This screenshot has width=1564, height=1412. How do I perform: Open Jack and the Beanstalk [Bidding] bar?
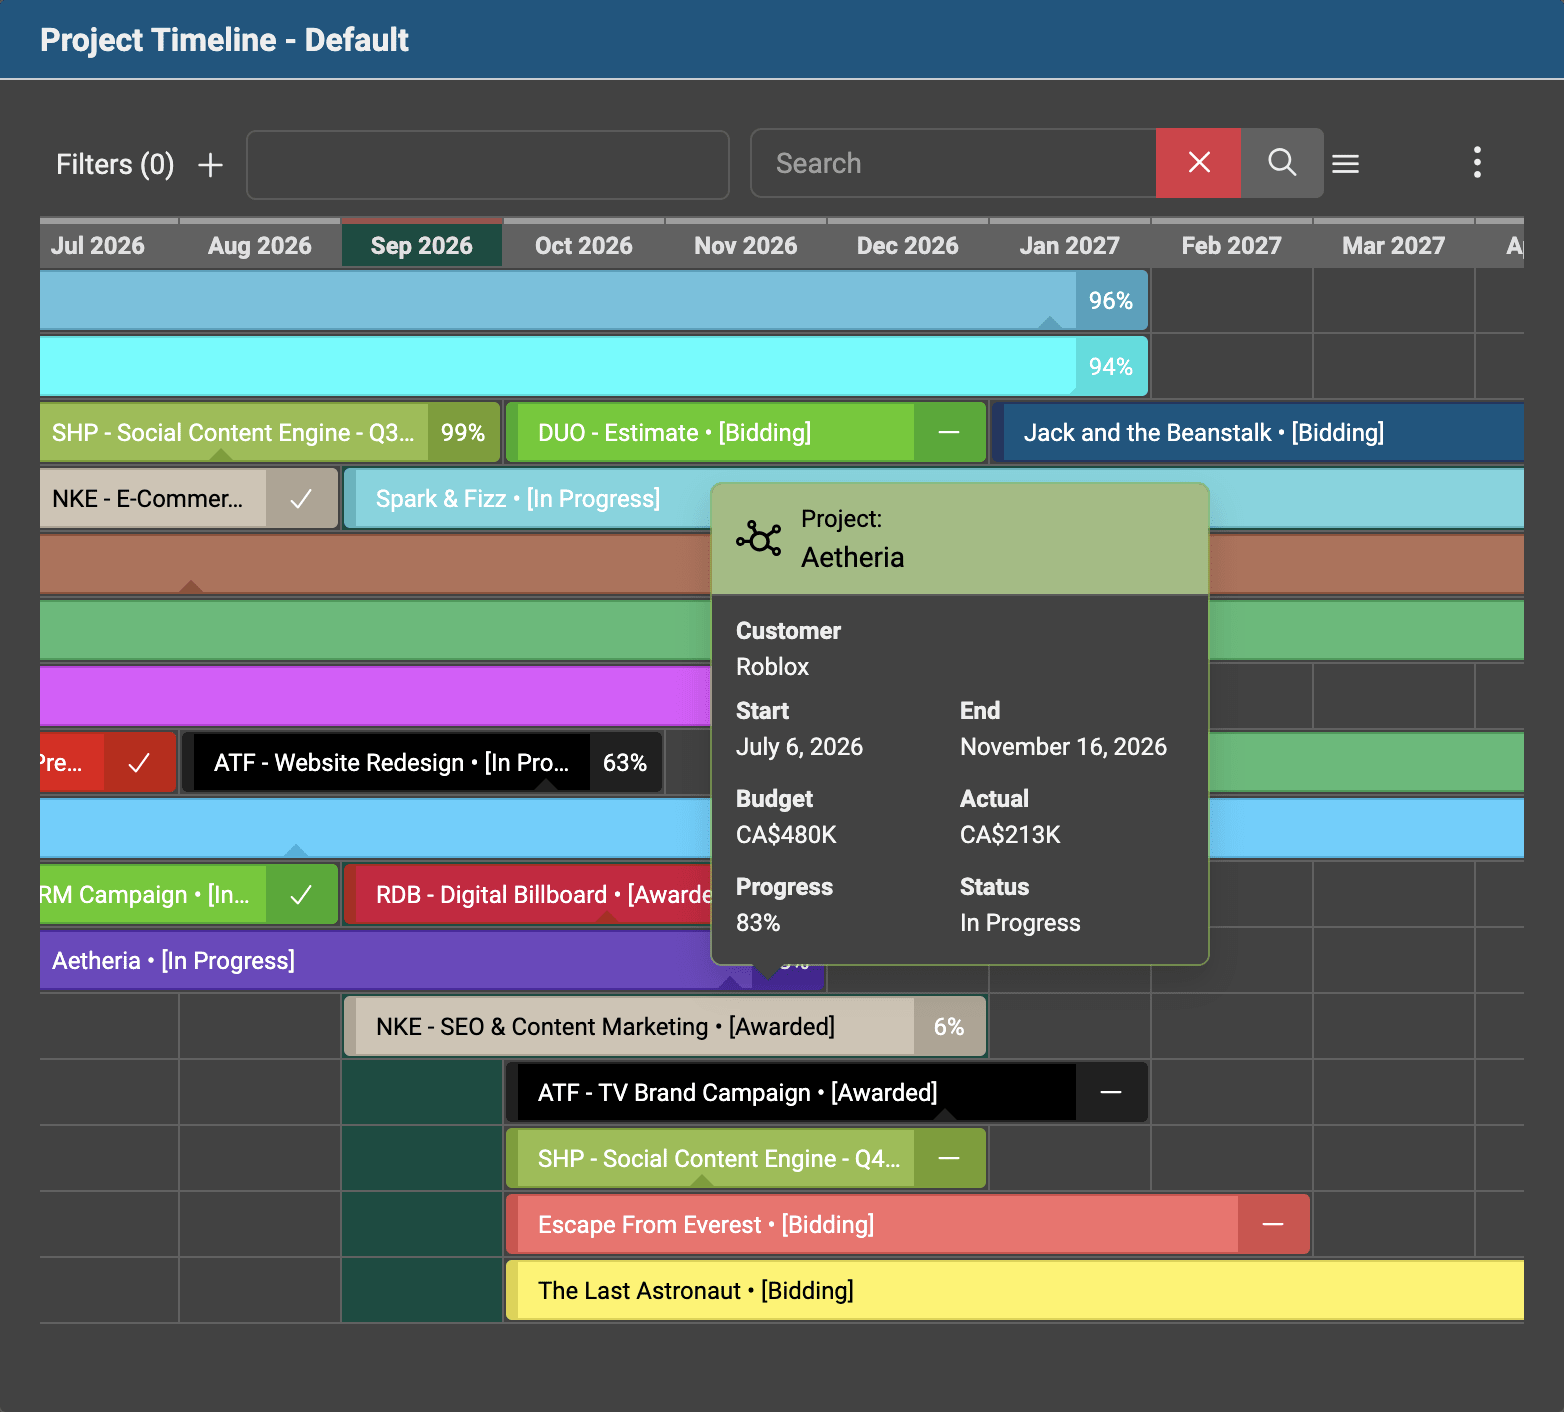pos(1258,433)
